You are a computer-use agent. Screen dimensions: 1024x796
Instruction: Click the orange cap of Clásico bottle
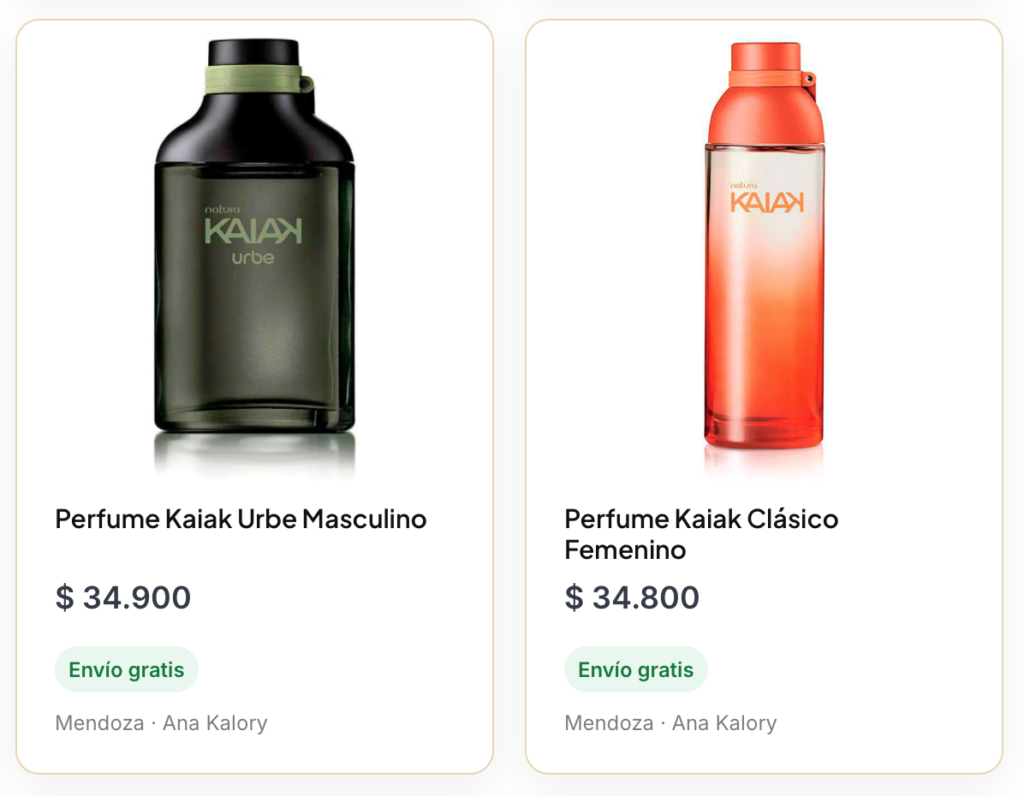[x=765, y=55]
